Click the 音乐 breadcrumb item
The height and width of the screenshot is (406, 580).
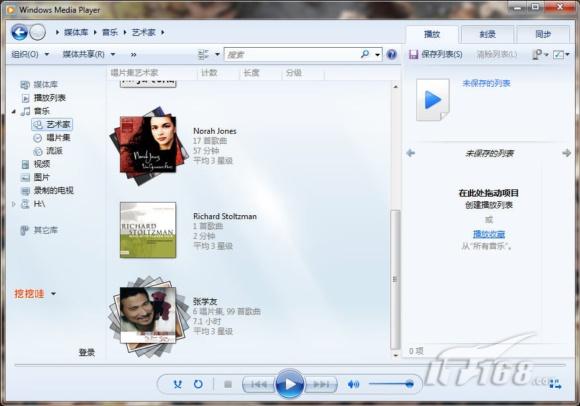(x=110, y=33)
